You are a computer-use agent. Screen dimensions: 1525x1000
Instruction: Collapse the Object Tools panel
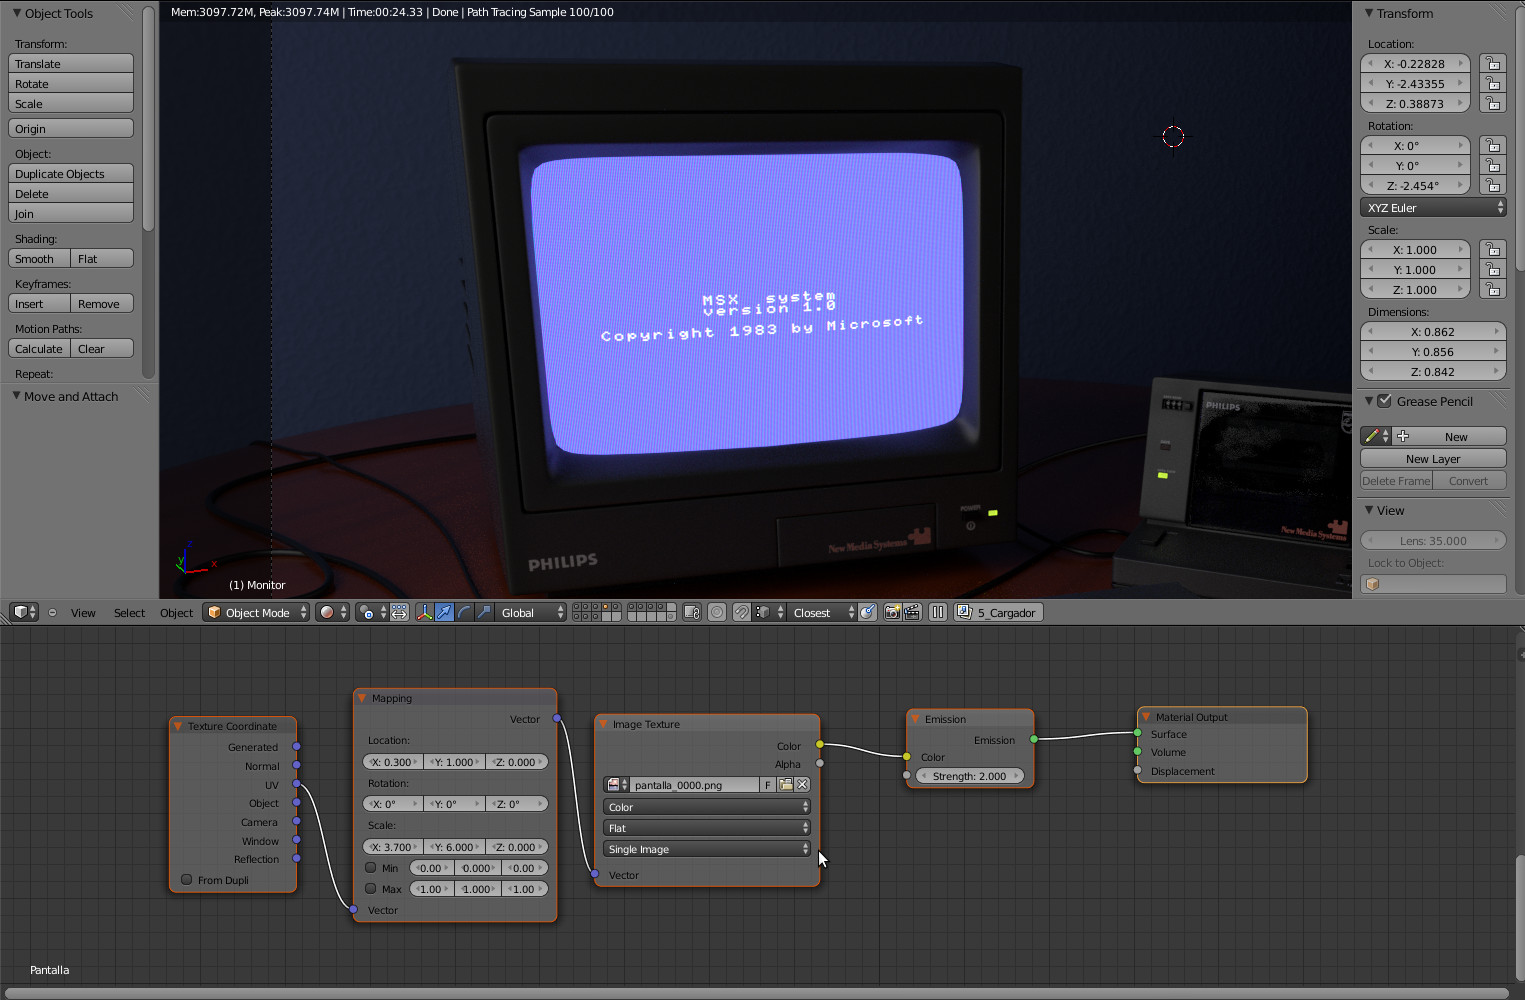click(17, 13)
